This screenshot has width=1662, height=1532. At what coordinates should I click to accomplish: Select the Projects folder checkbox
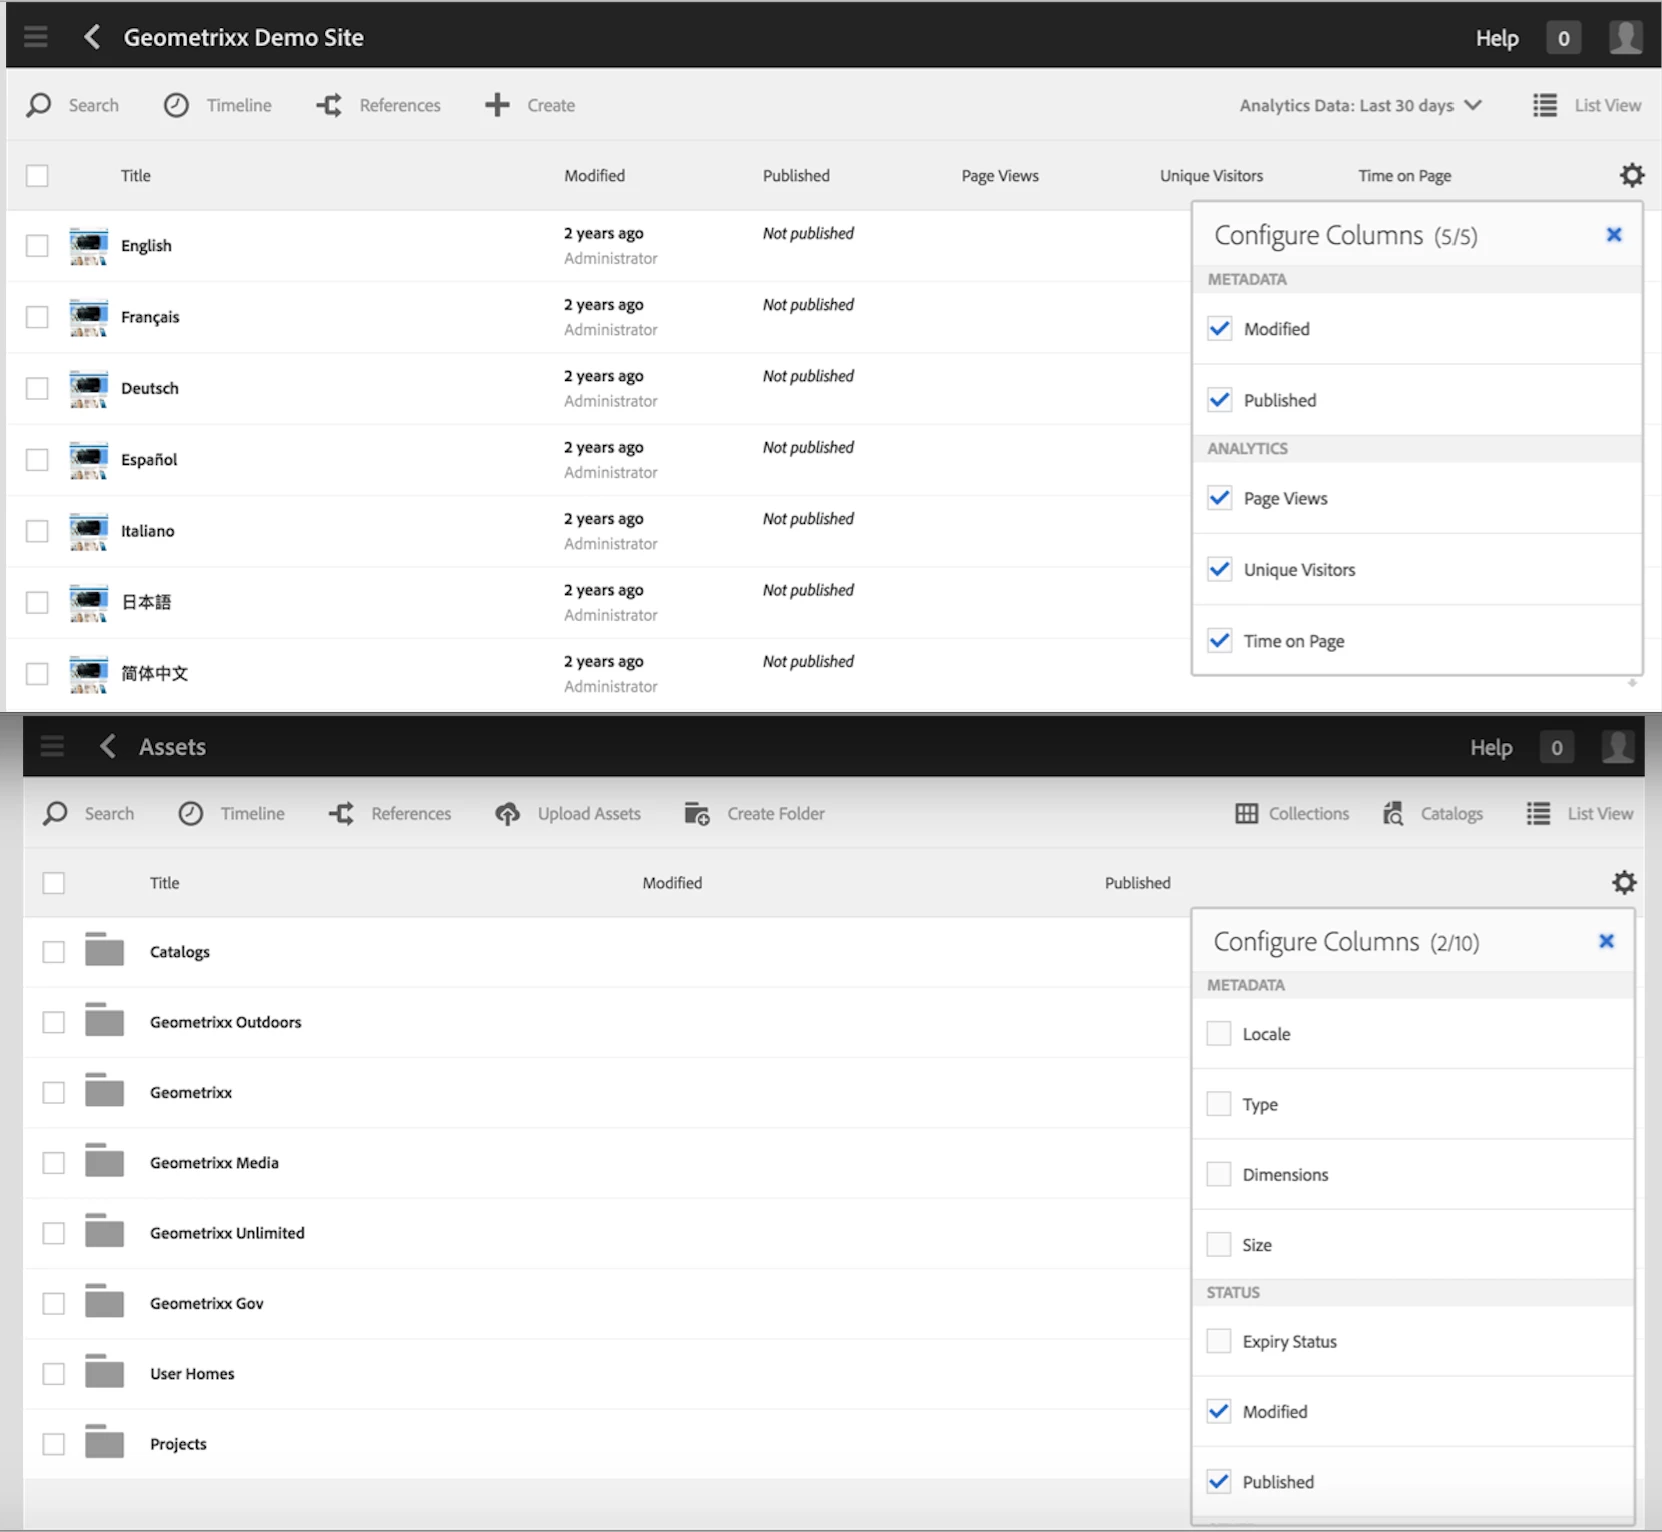[x=54, y=1443]
